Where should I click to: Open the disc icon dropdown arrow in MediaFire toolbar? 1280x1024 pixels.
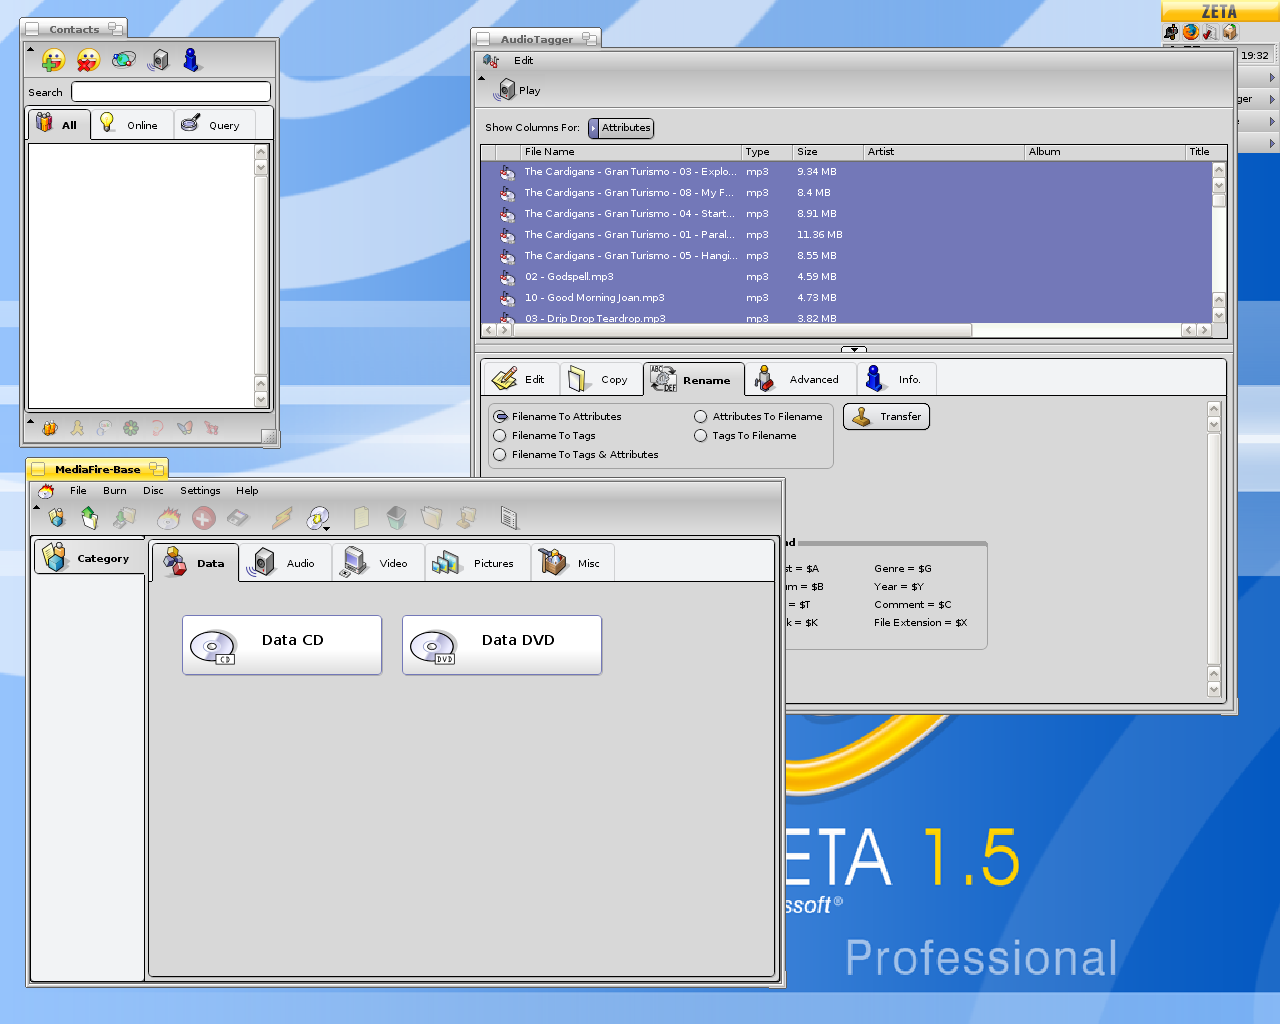click(327, 527)
